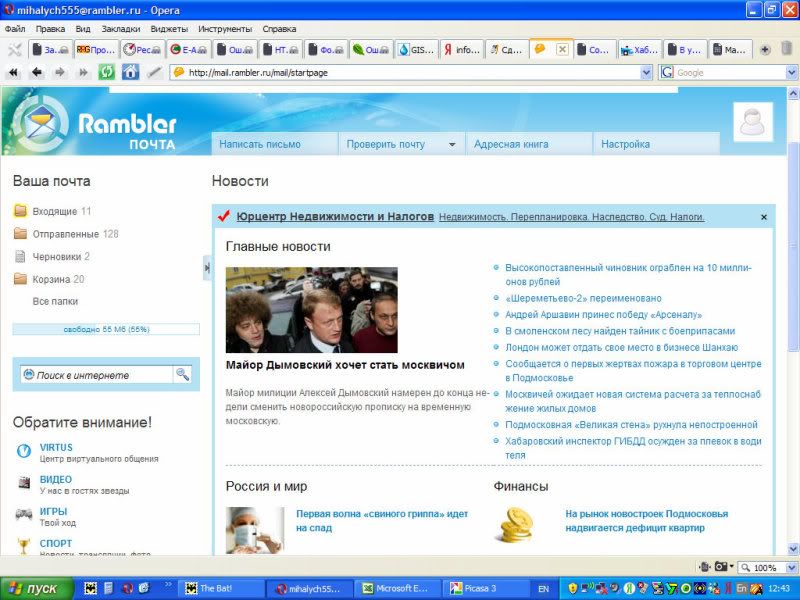
Task: Click the Поиск в интернете search field
Action: pyautogui.click(x=97, y=374)
